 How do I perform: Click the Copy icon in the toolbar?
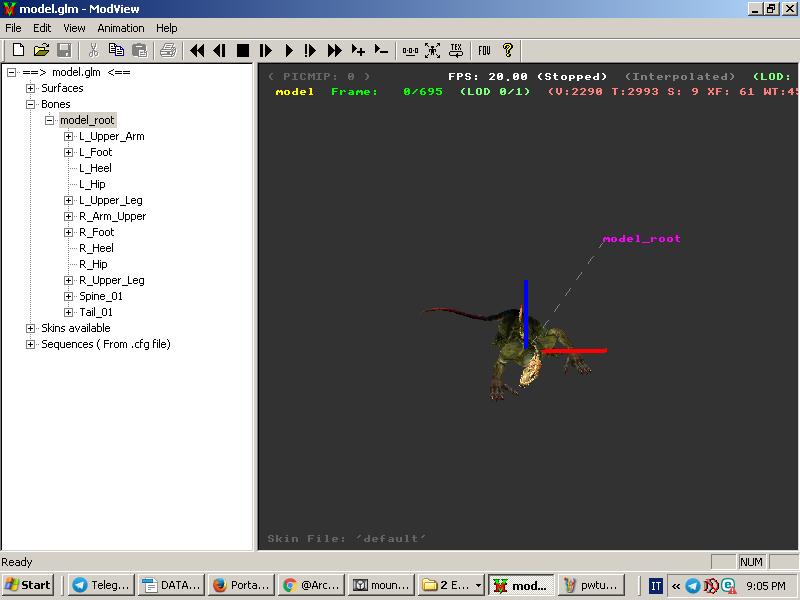[116, 50]
